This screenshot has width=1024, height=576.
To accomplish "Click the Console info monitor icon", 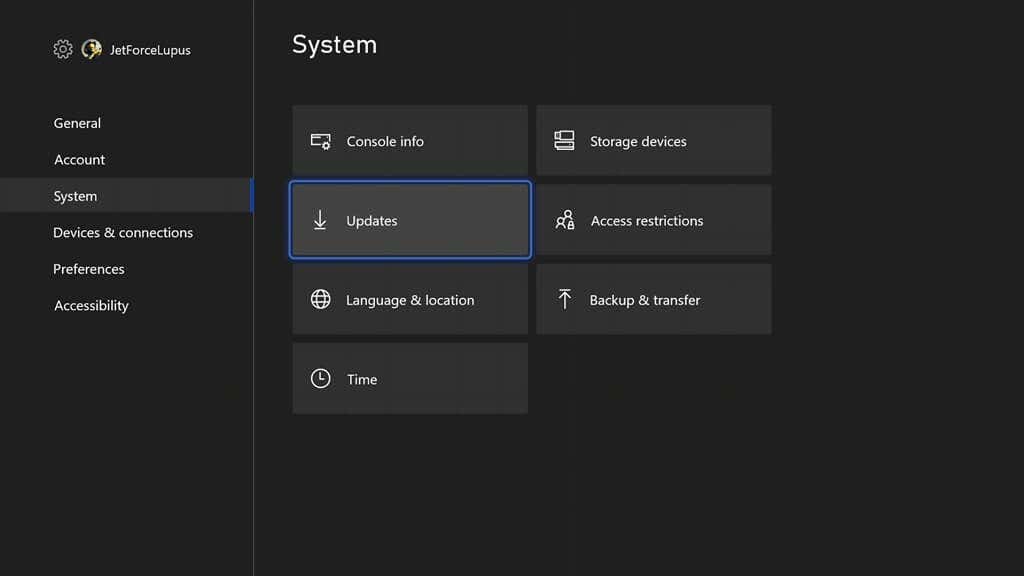I will pos(320,141).
